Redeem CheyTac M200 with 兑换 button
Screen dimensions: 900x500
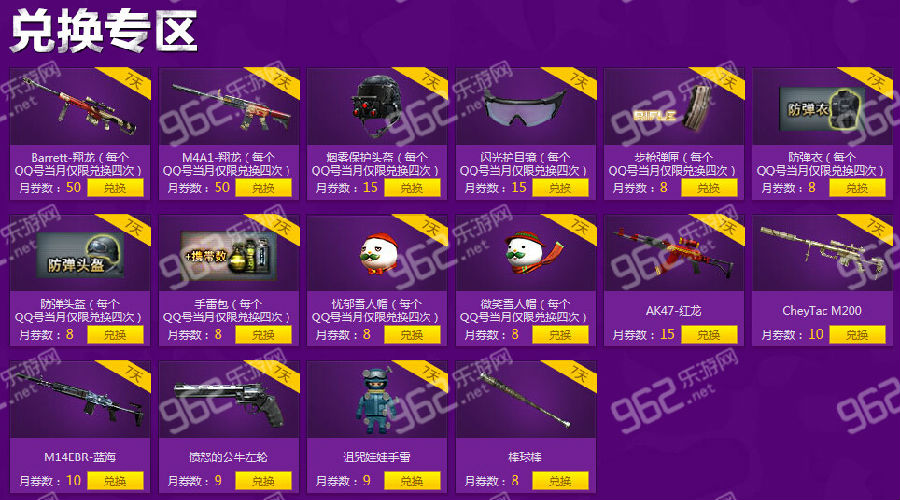(x=857, y=335)
